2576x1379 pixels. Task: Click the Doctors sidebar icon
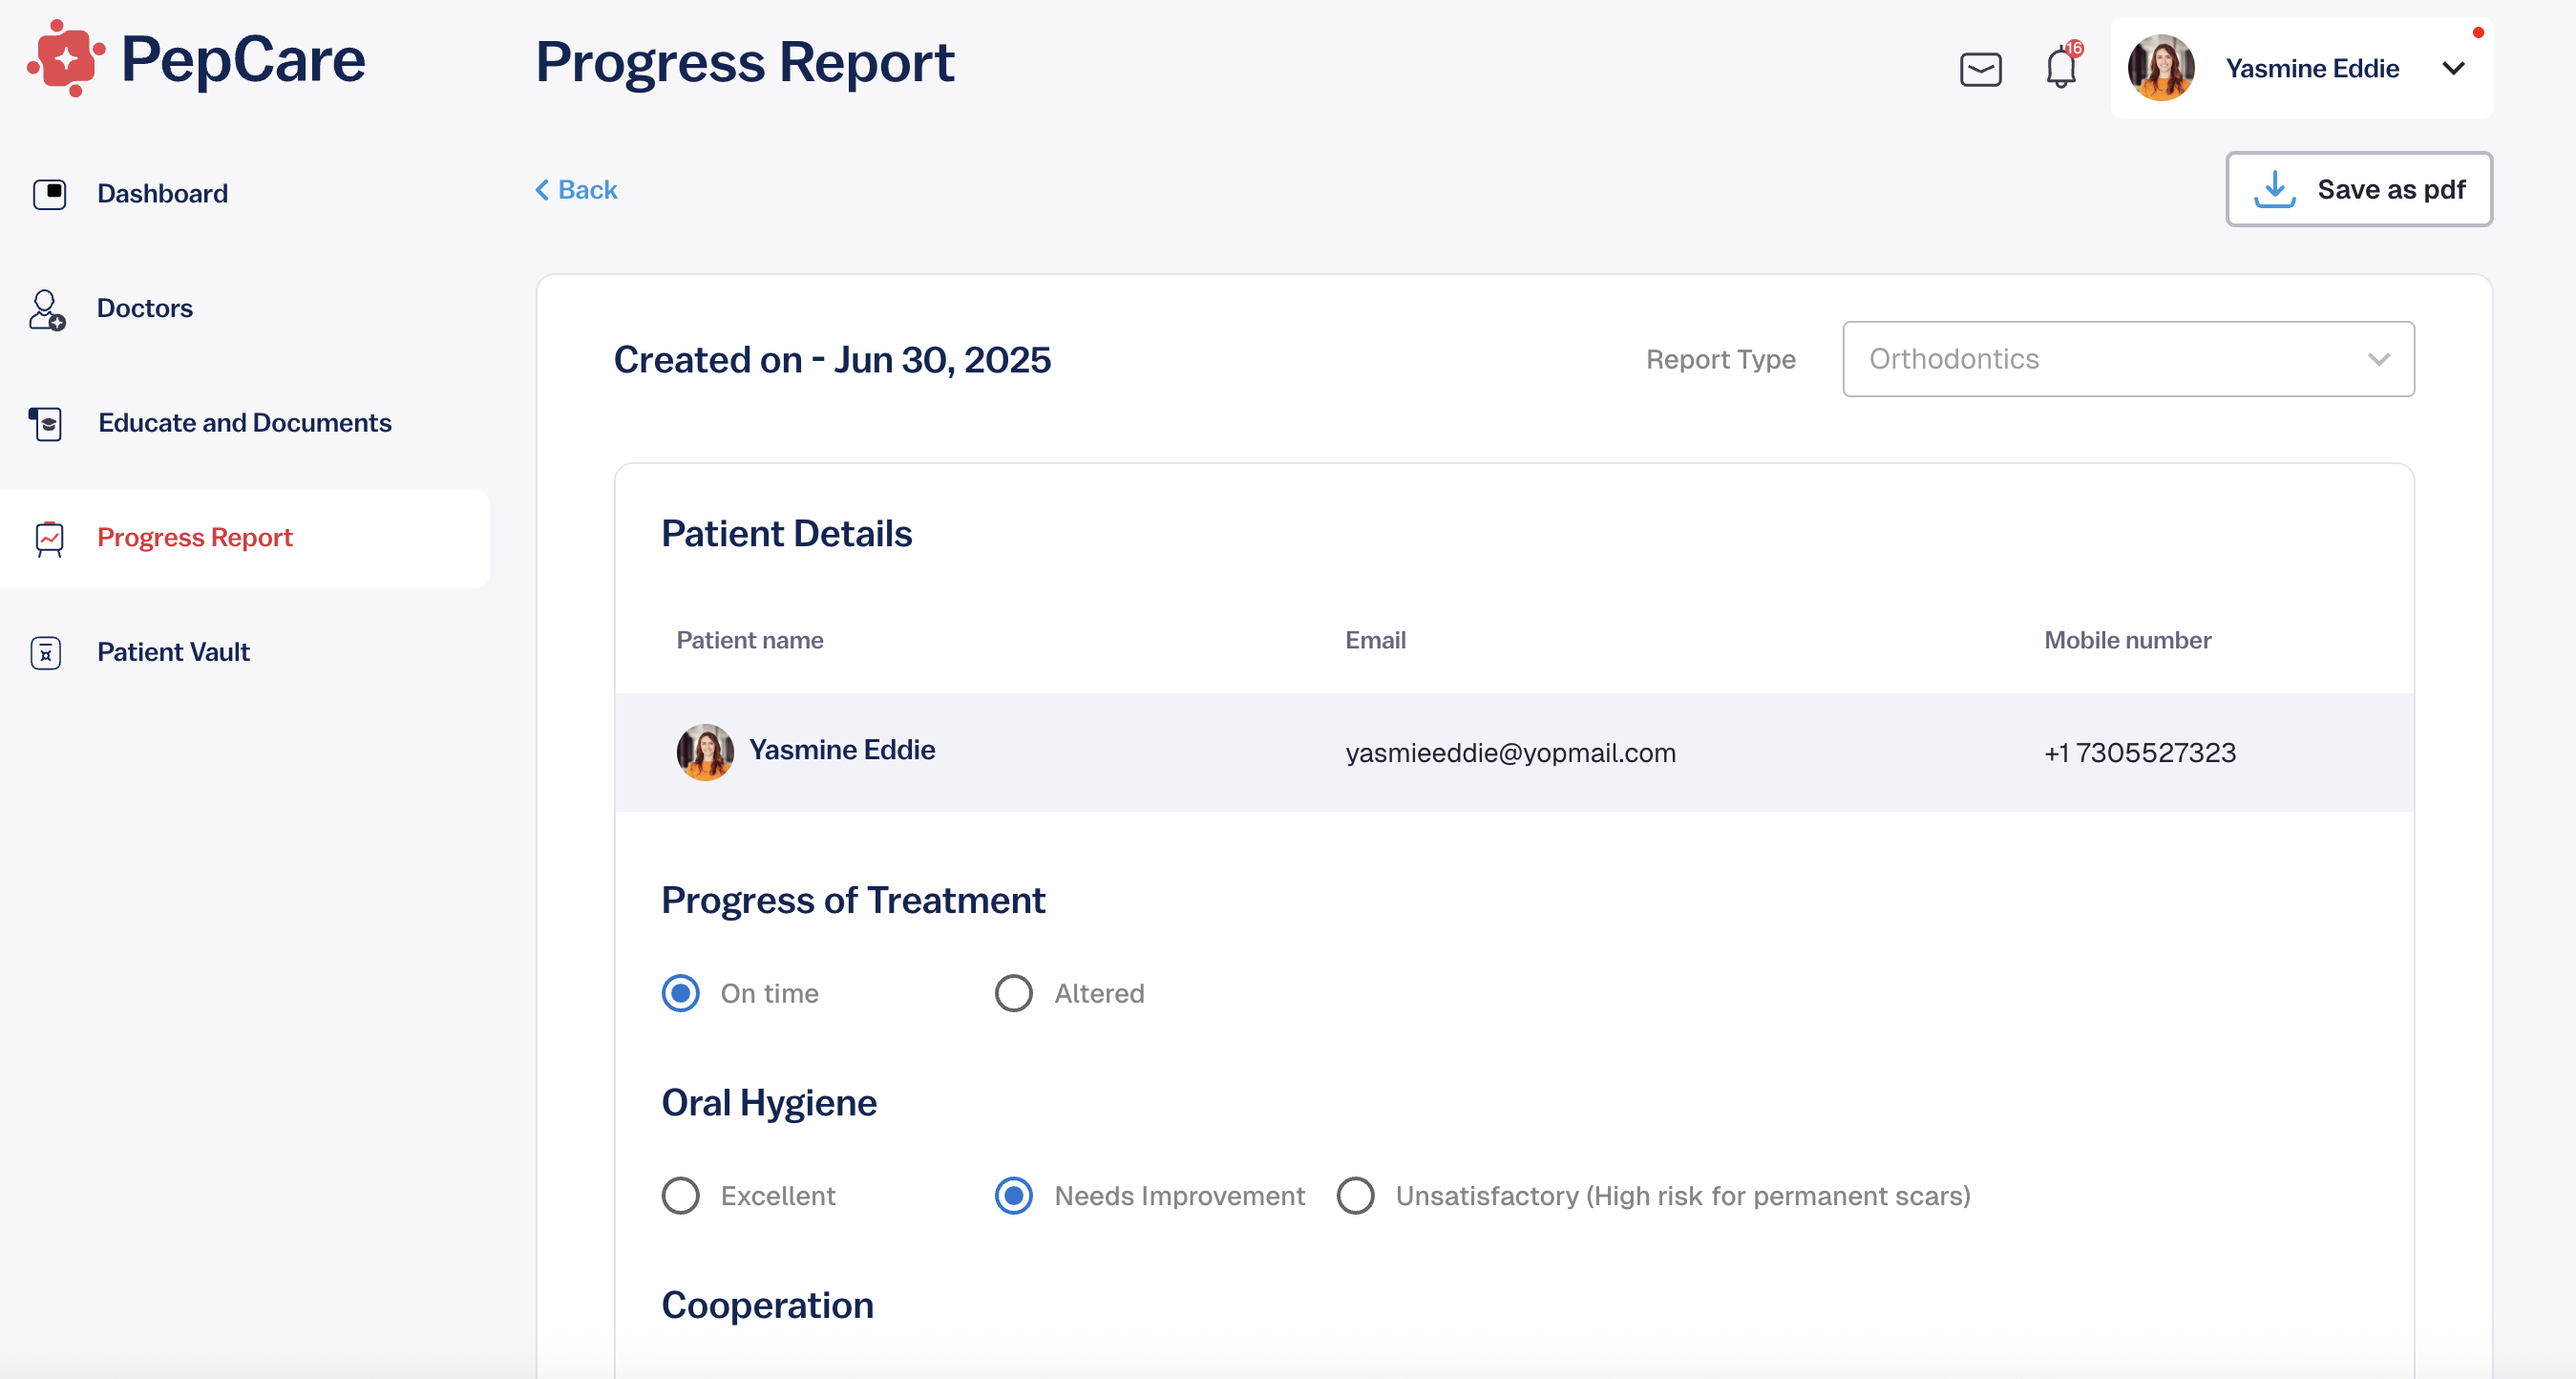[x=47, y=309]
